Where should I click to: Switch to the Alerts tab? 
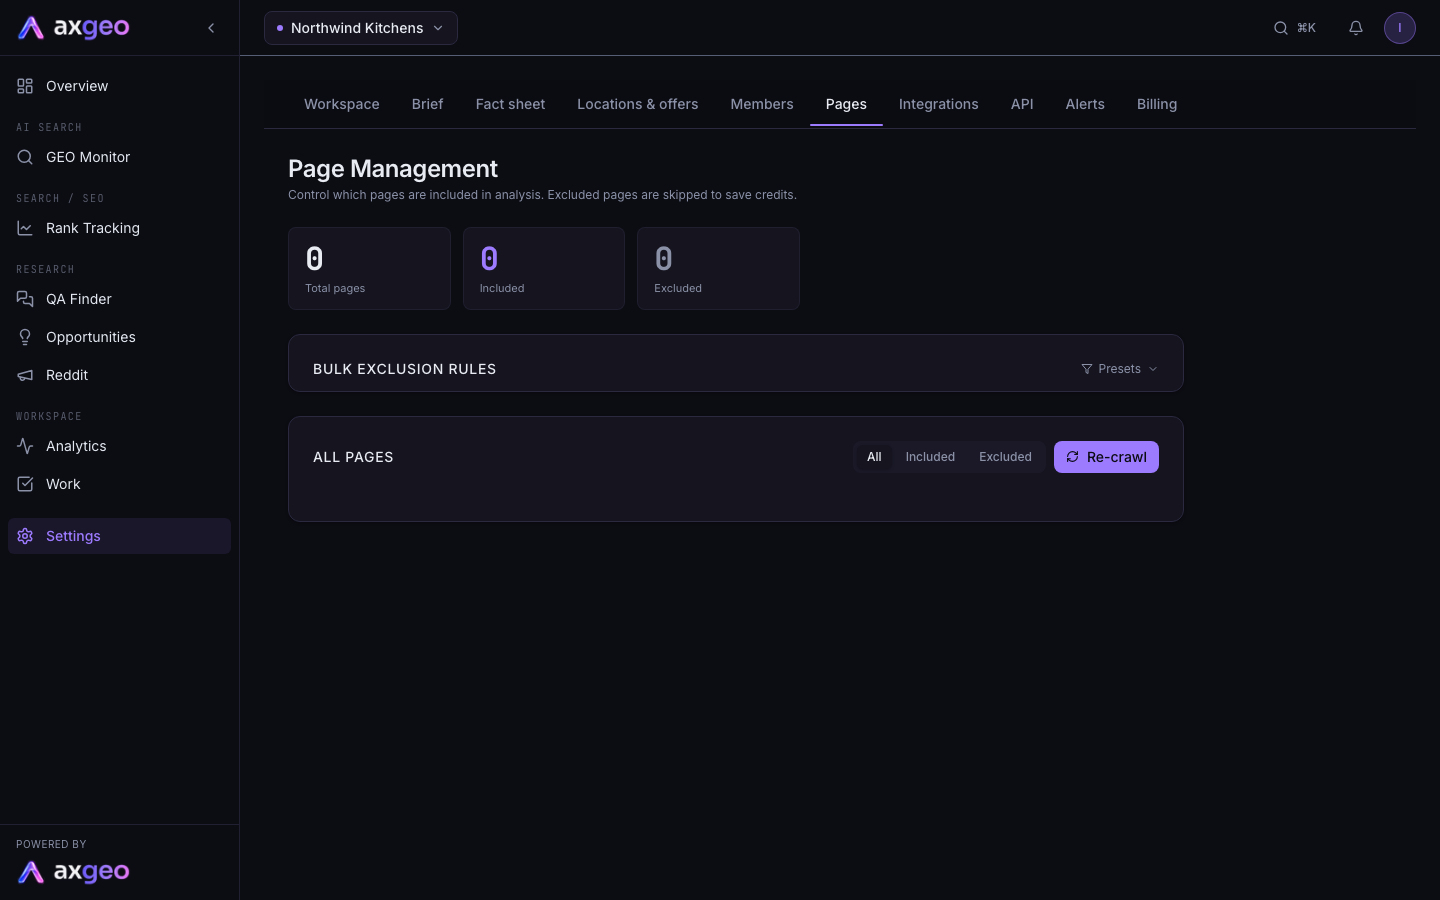[1085, 104]
